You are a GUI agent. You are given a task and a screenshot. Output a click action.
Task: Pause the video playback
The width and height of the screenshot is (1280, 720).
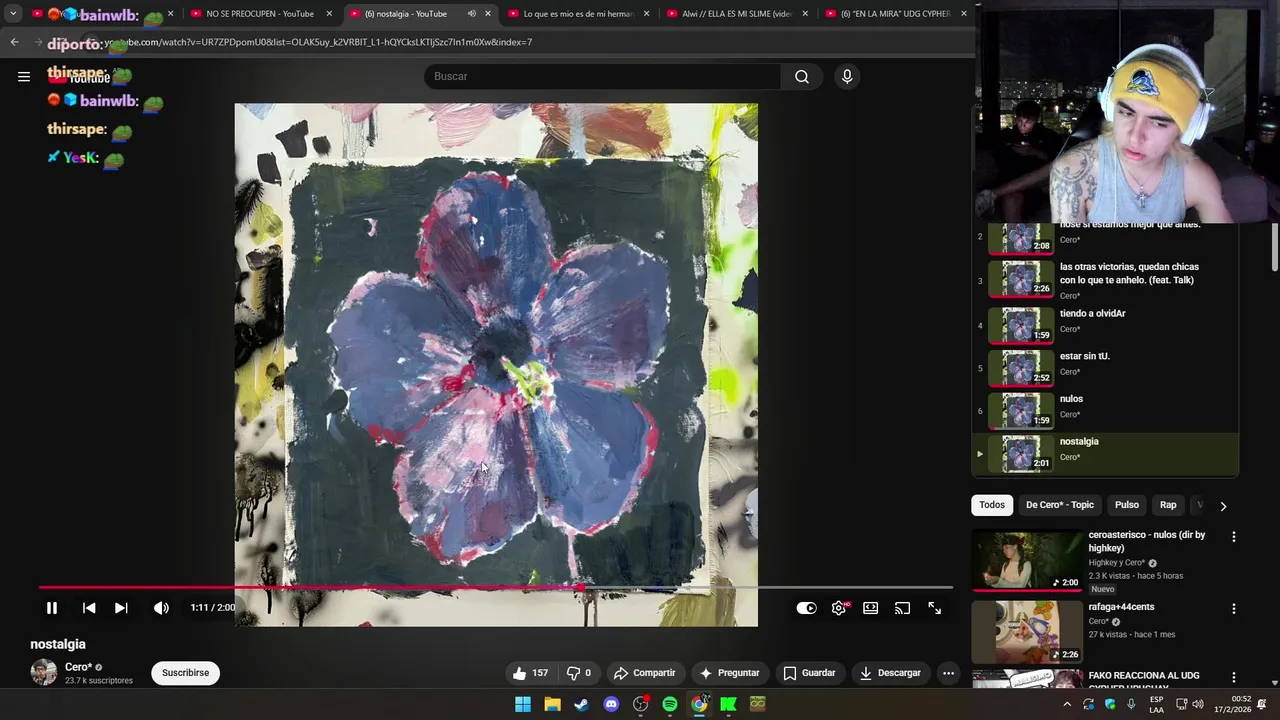click(x=52, y=608)
